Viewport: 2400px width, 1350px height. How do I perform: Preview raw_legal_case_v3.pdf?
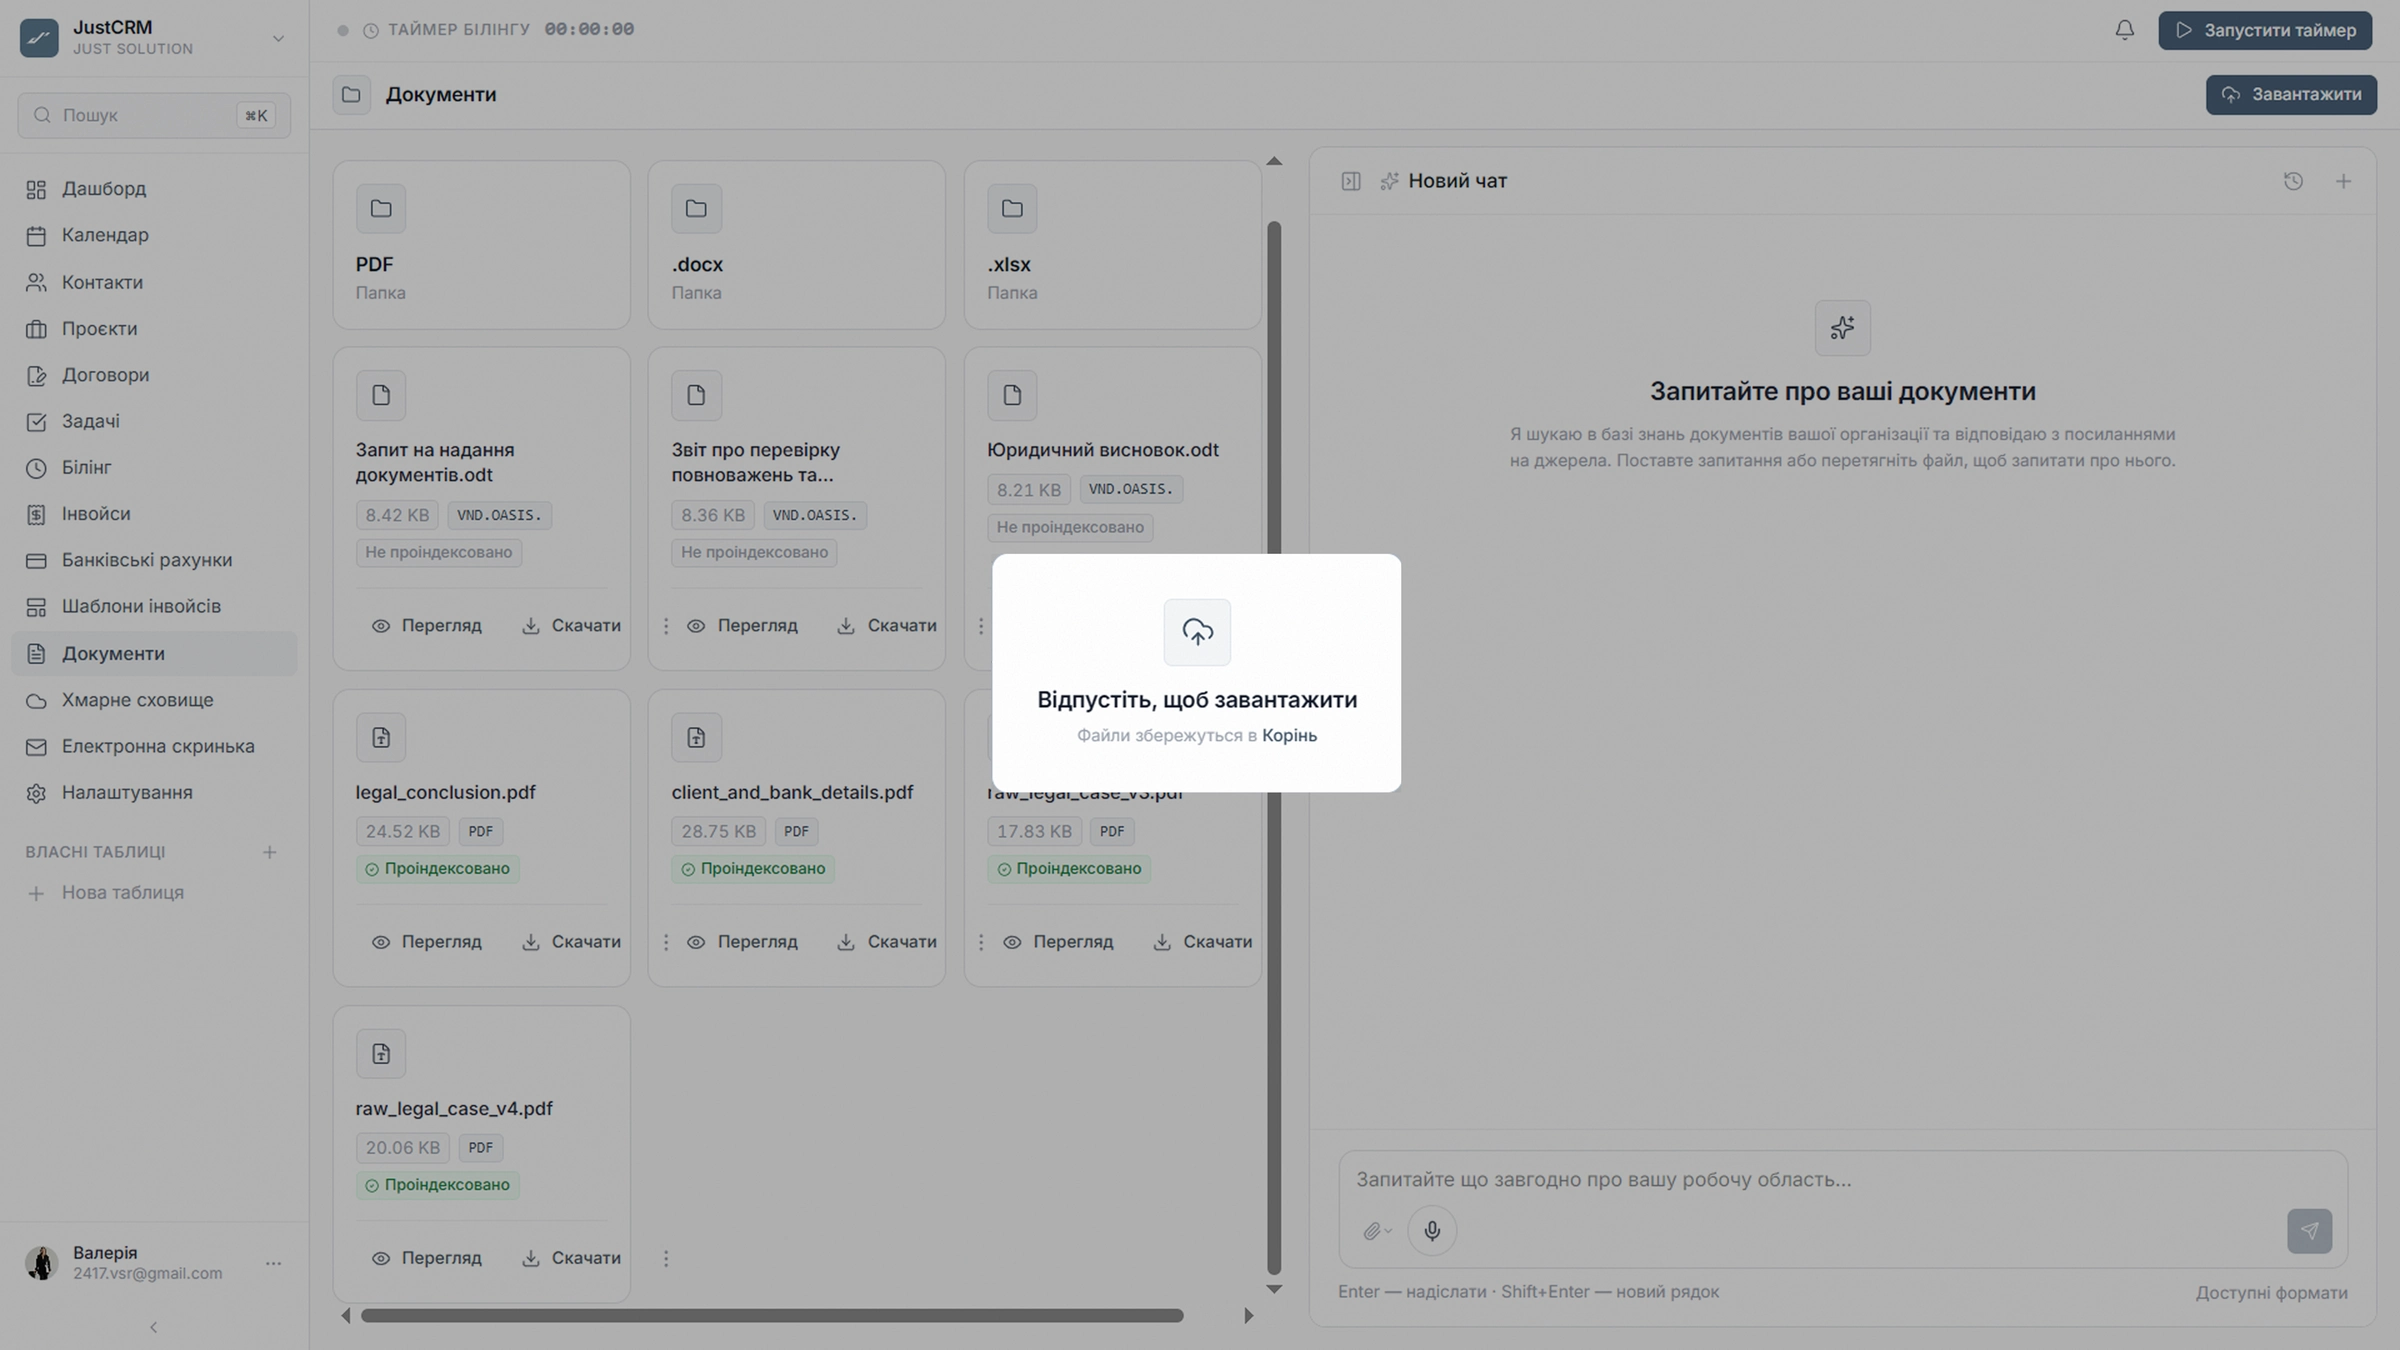[1058, 942]
